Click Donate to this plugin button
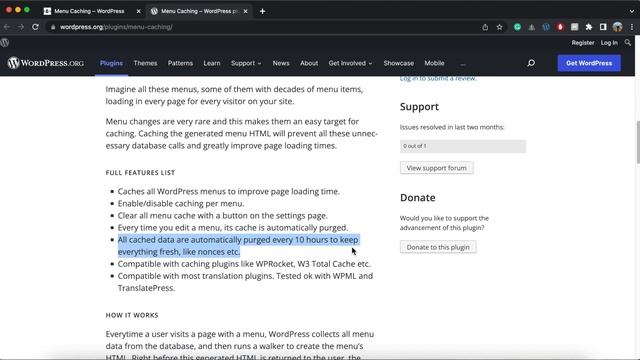 pyautogui.click(x=438, y=247)
